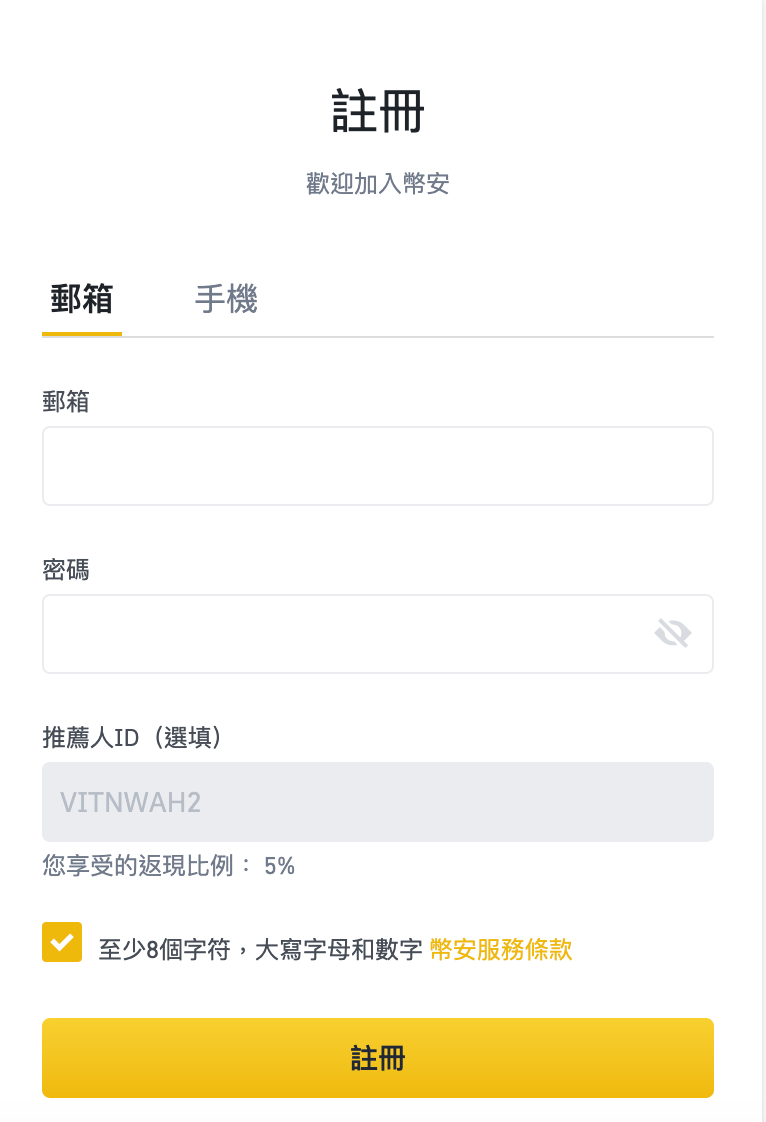Click the 5% rebate value

279,867
